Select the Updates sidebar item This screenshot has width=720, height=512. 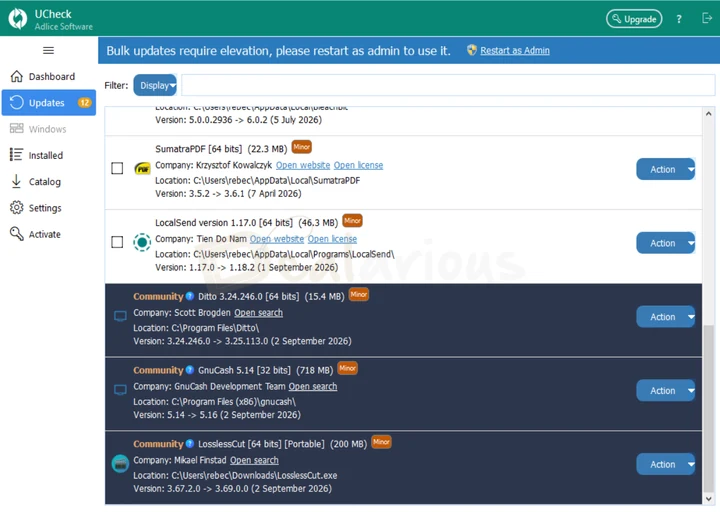(49, 103)
